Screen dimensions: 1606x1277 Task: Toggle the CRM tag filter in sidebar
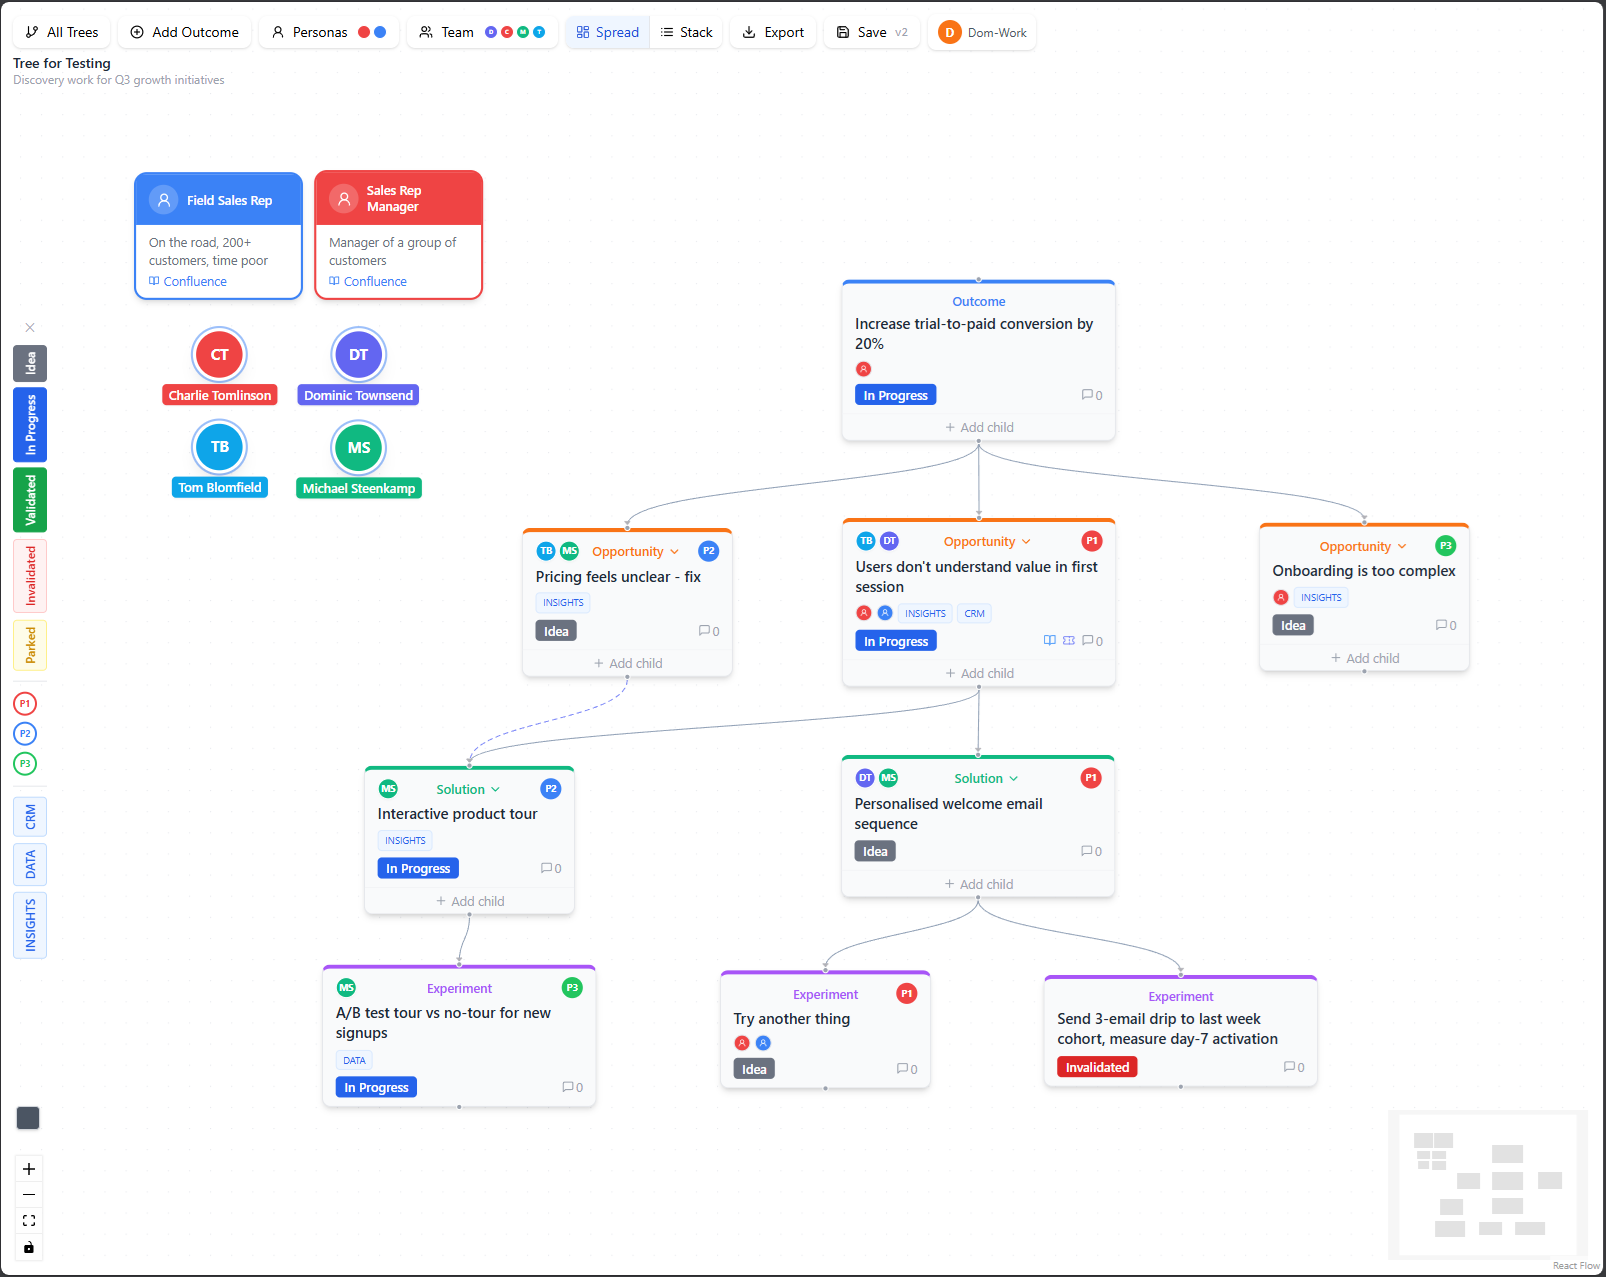pyautogui.click(x=30, y=817)
